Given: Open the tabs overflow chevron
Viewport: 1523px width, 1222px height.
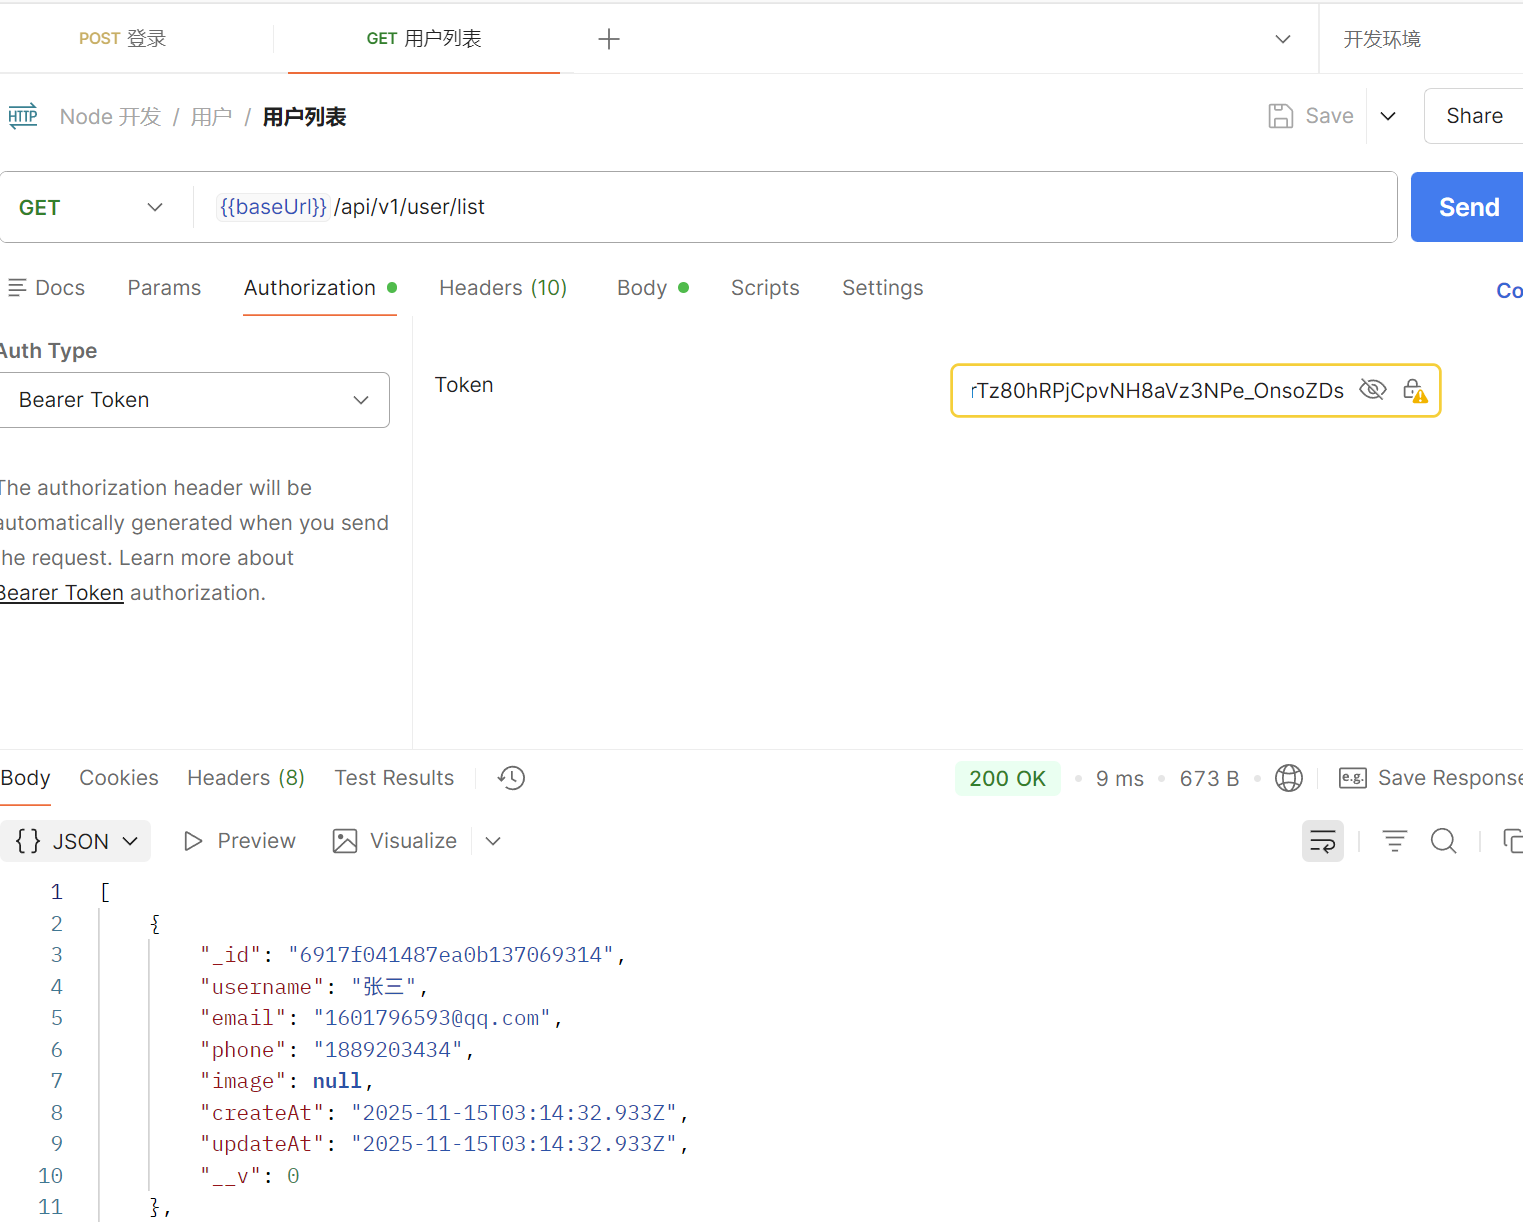Looking at the screenshot, I should click(1283, 39).
